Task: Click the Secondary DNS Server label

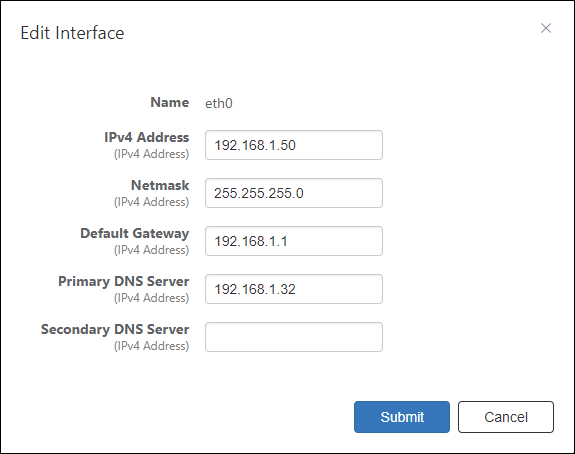Action: pos(115,329)
